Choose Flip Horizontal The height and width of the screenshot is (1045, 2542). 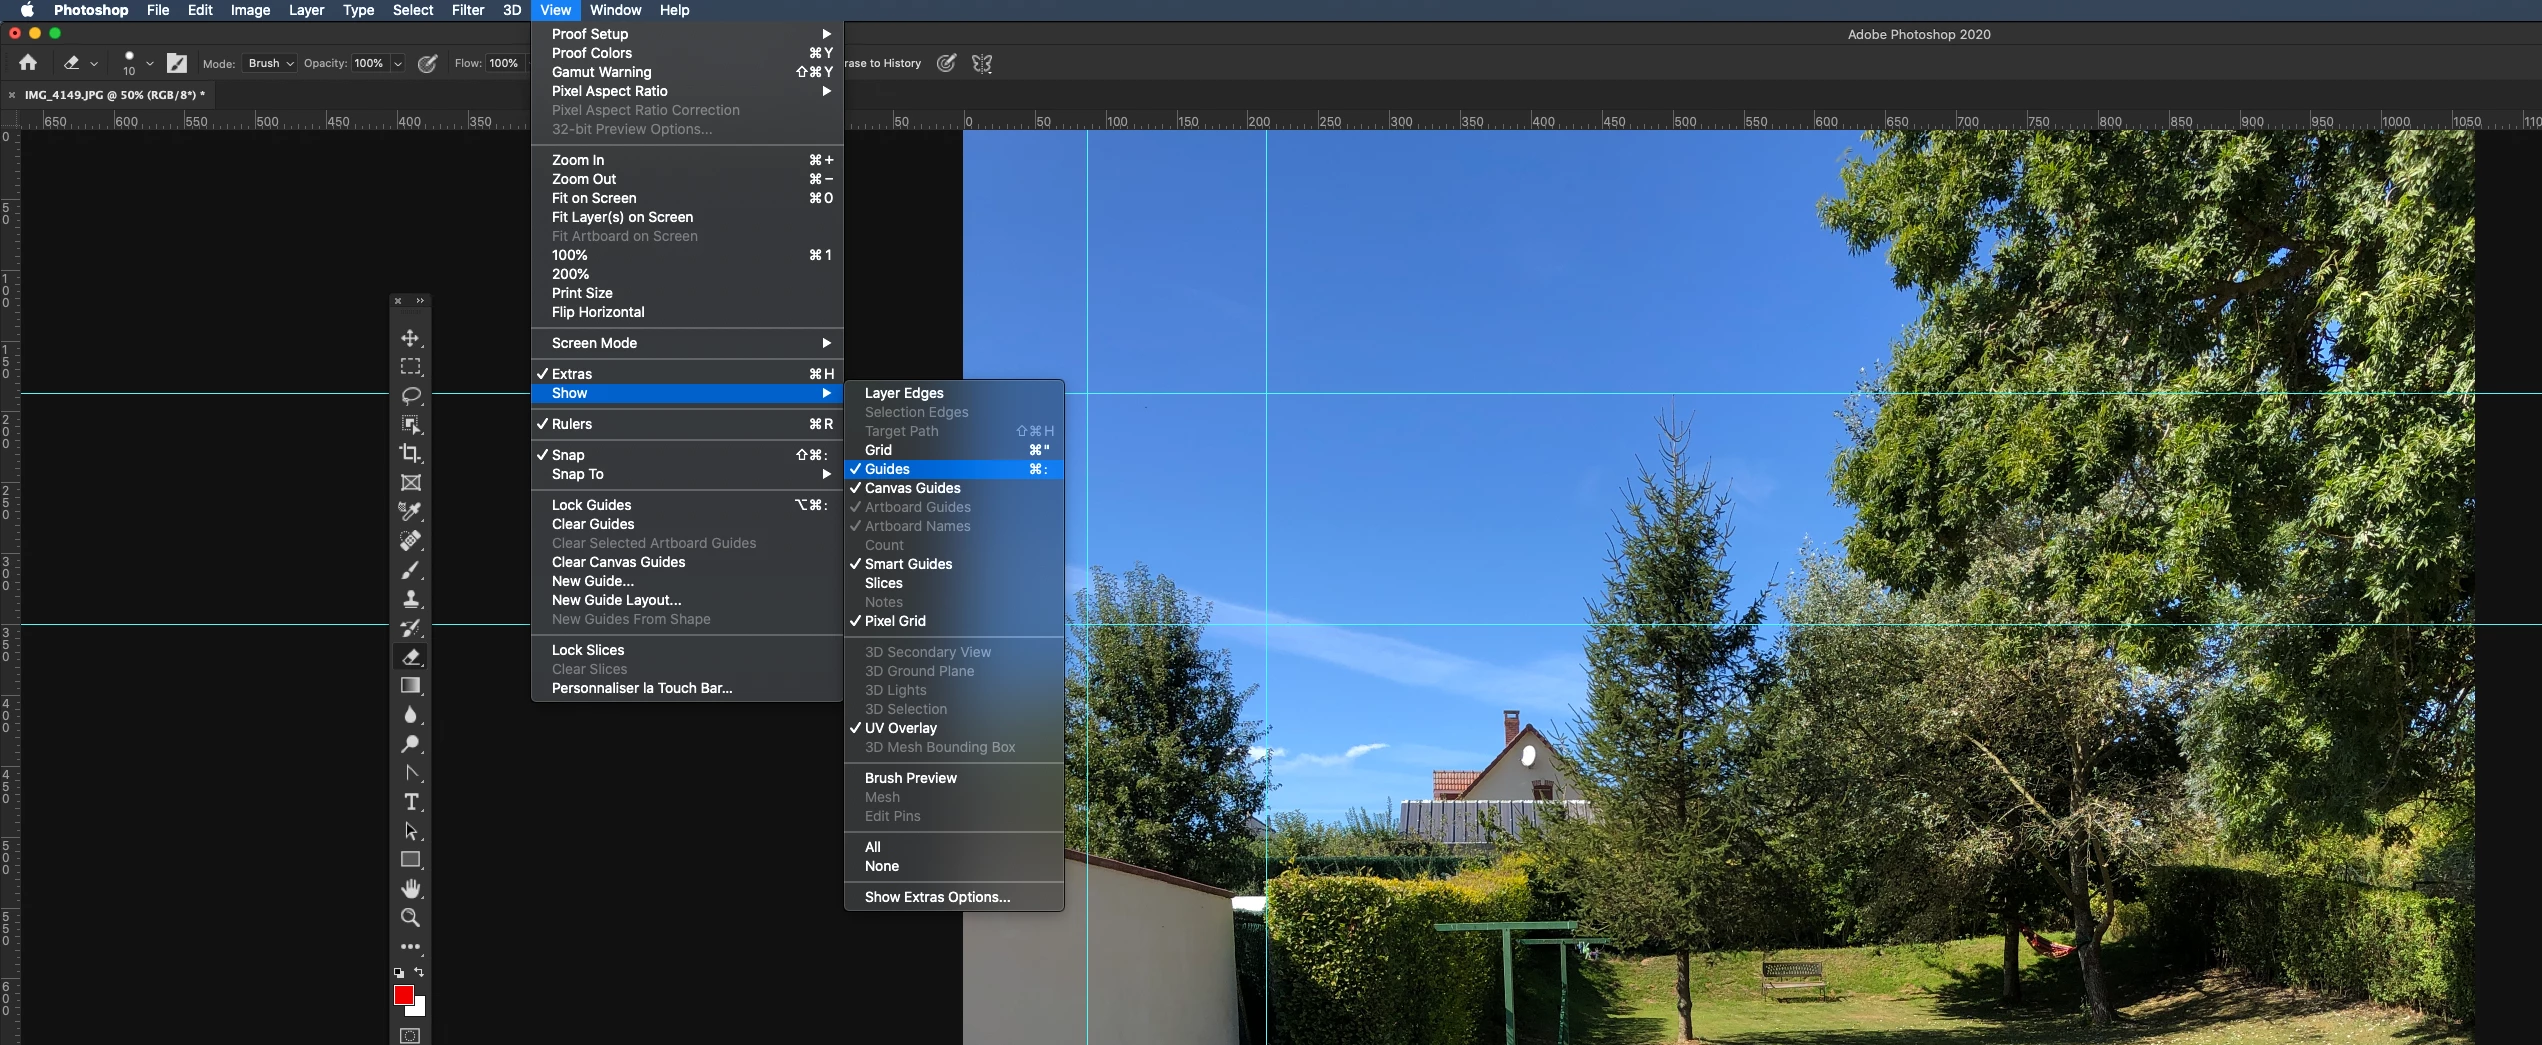pyautogui.click(x=687, y=312)
